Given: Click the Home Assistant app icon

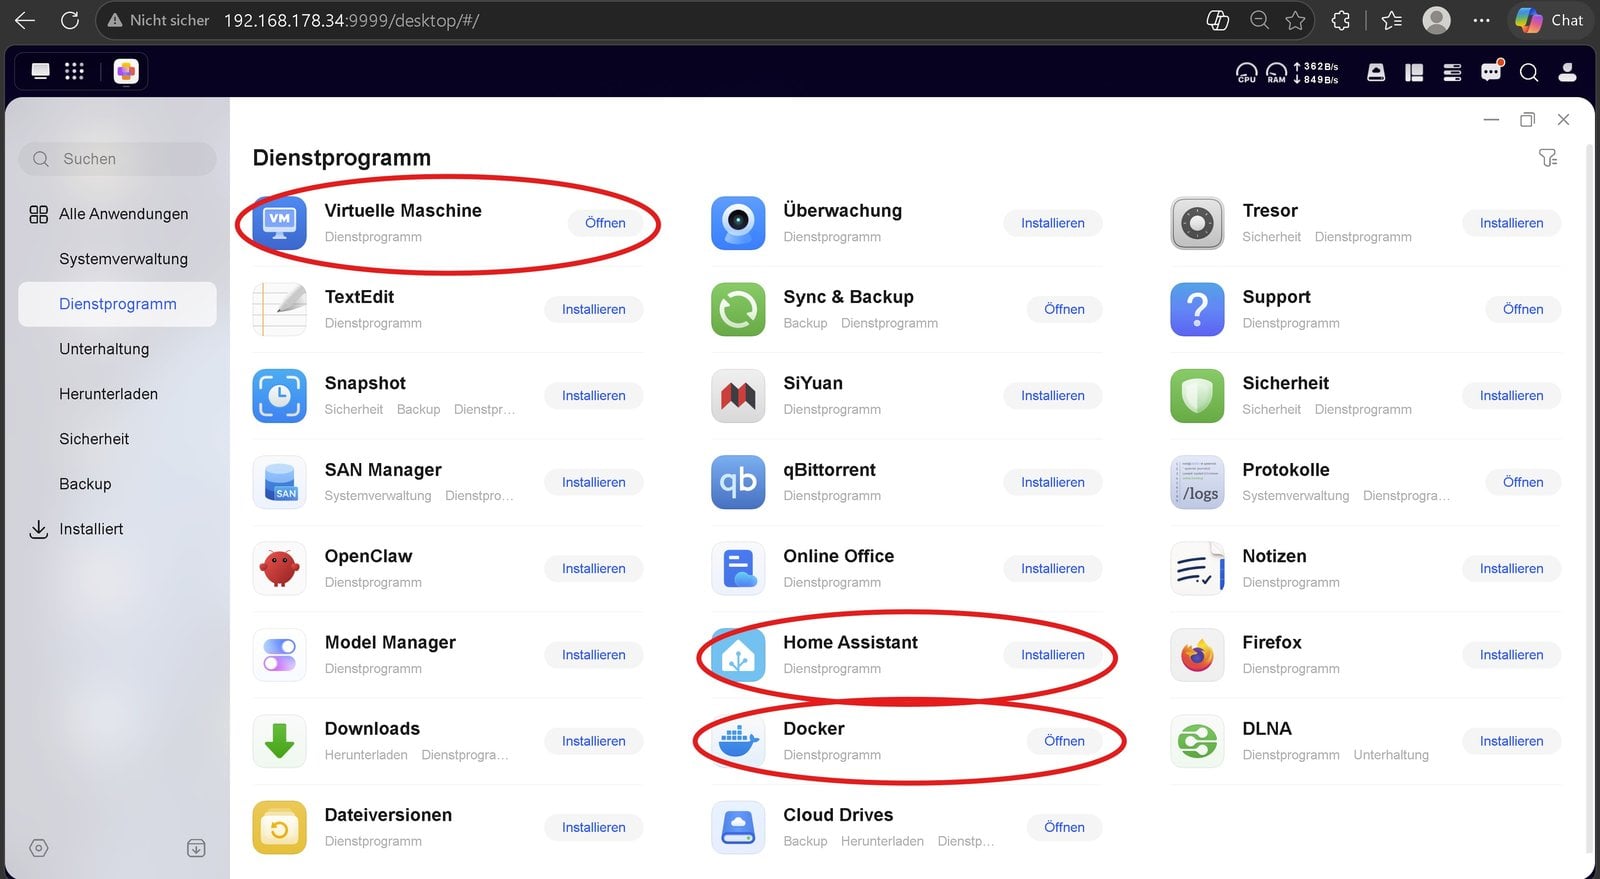Looking at the screenshot, I should 738,655.
